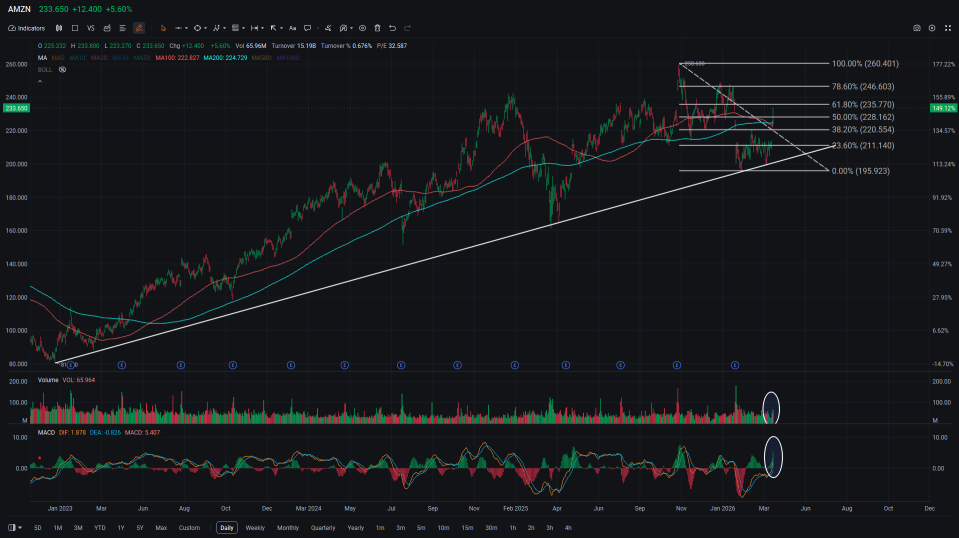Click the calendar events icon in toolbar
This screenshot has width=959, height=538.
(107, 28)
